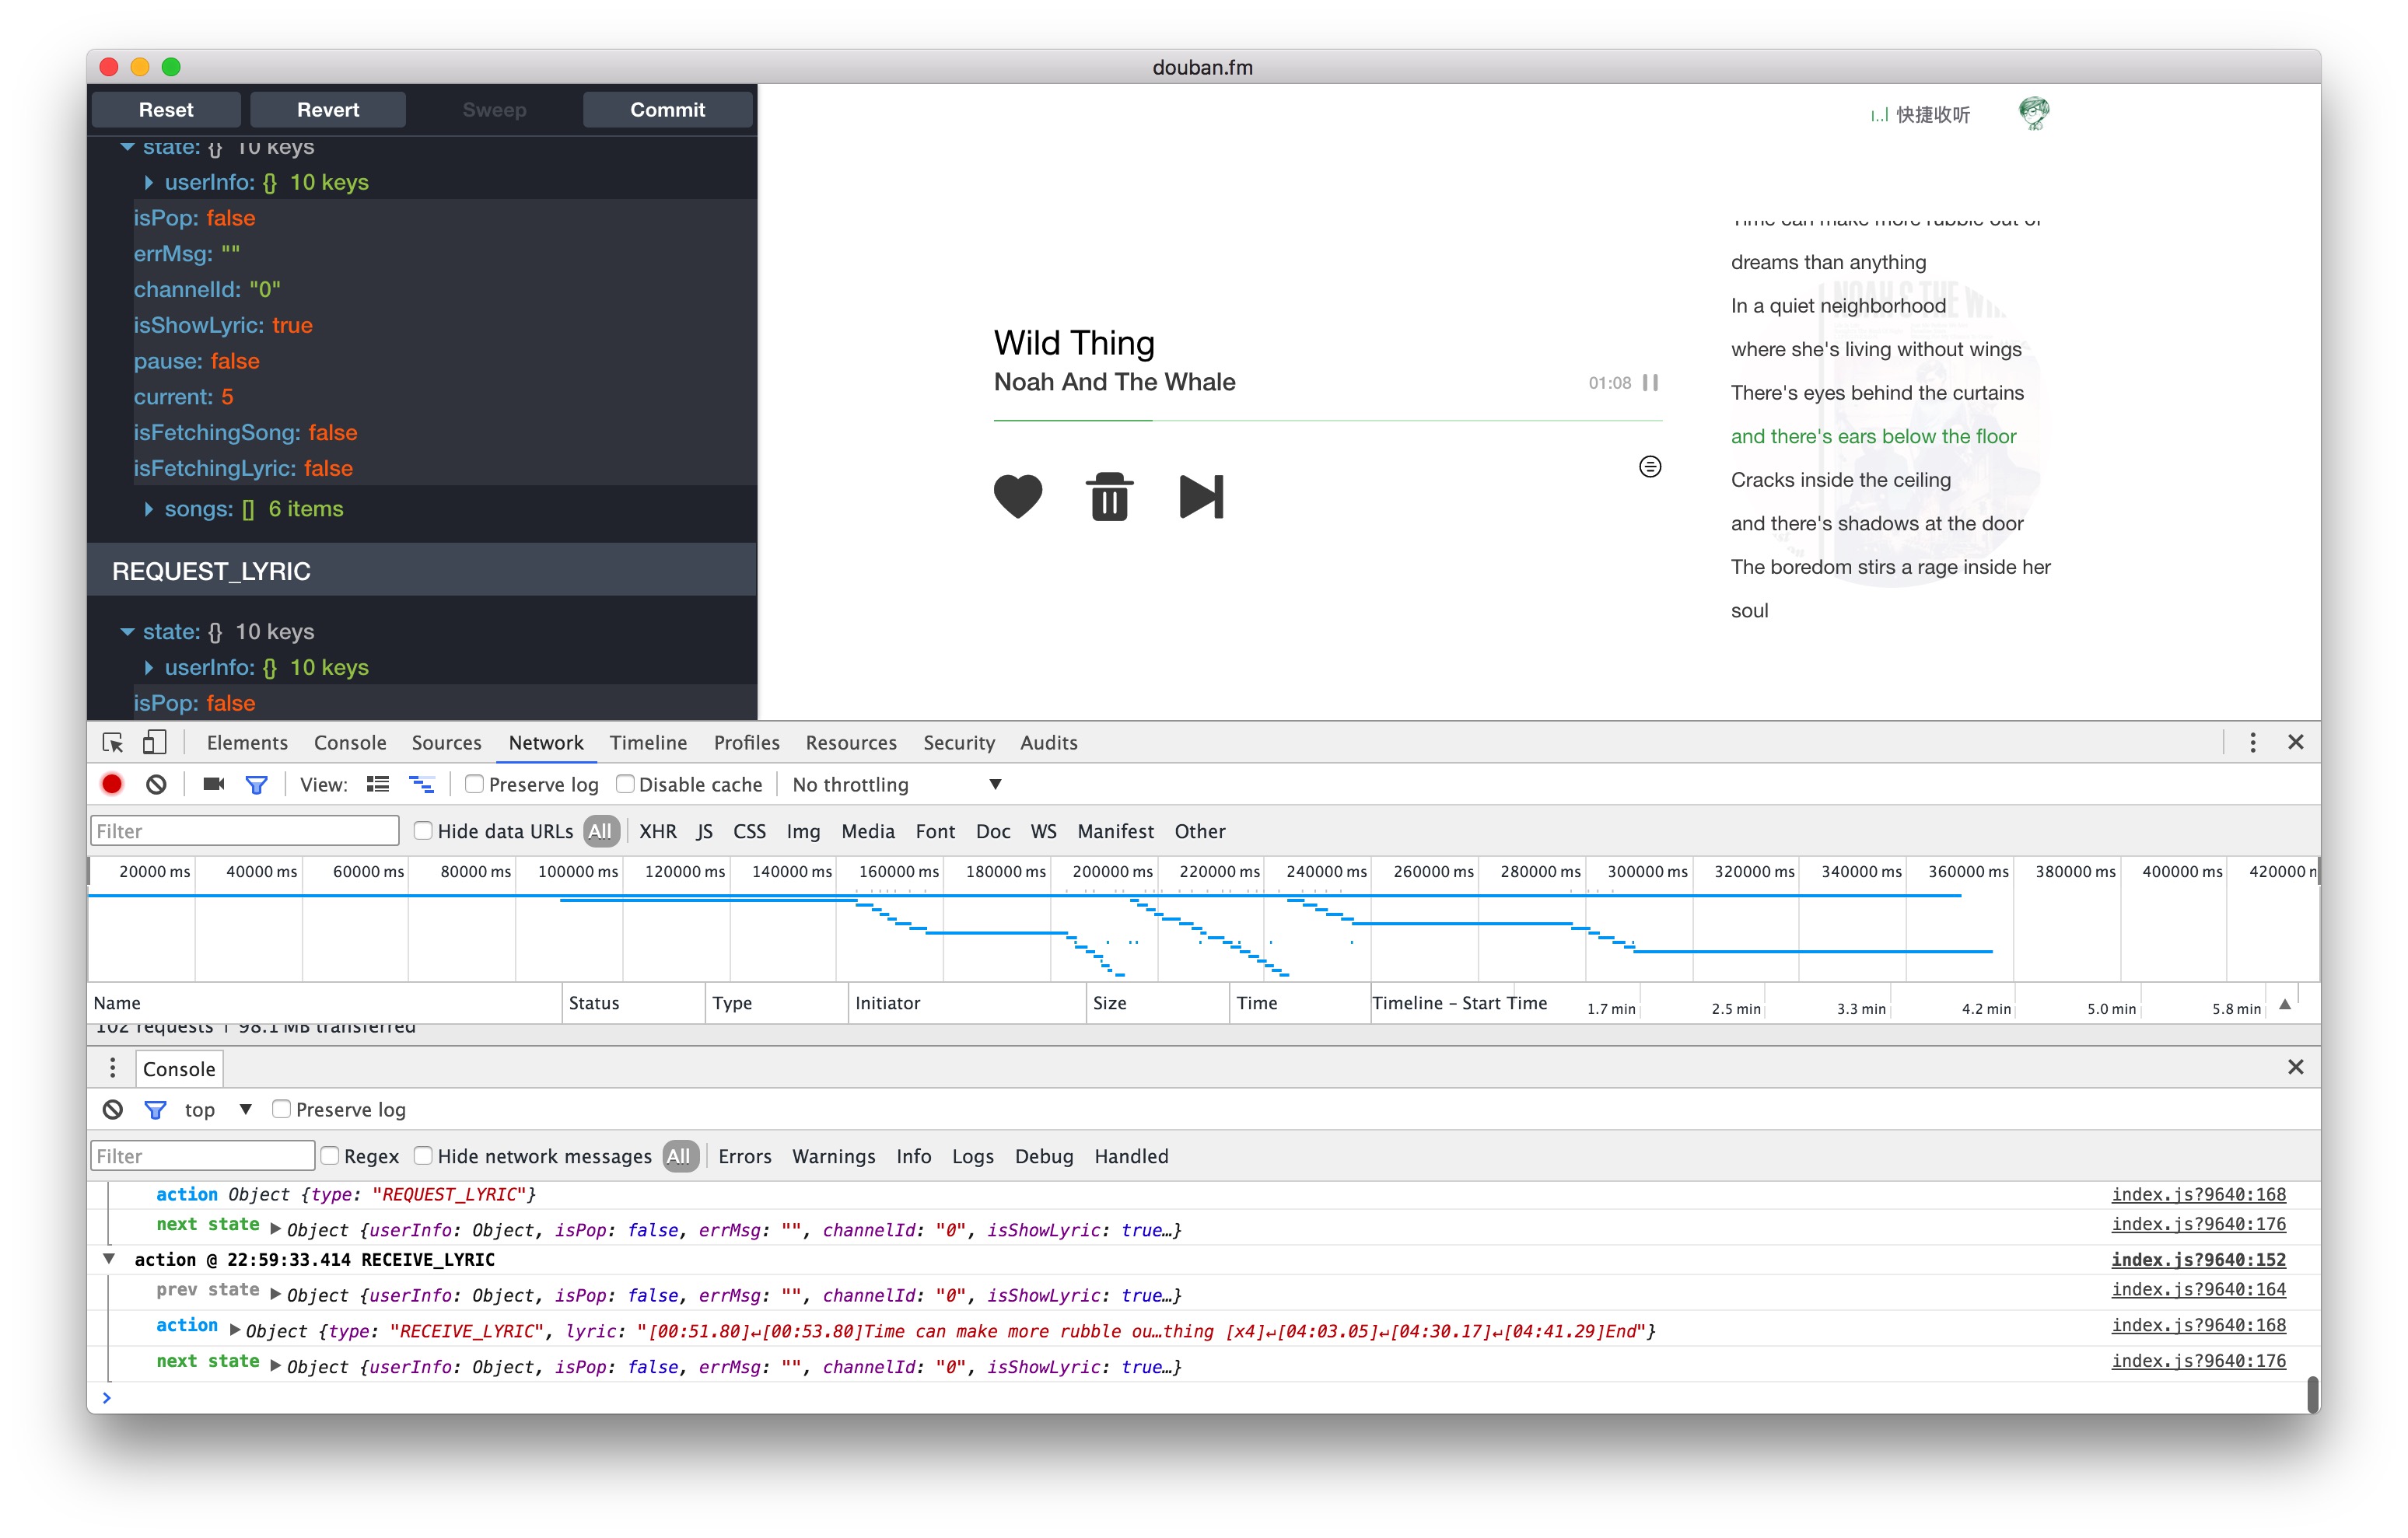Click the trash icon to ban the song

[x=1109, y=496]
